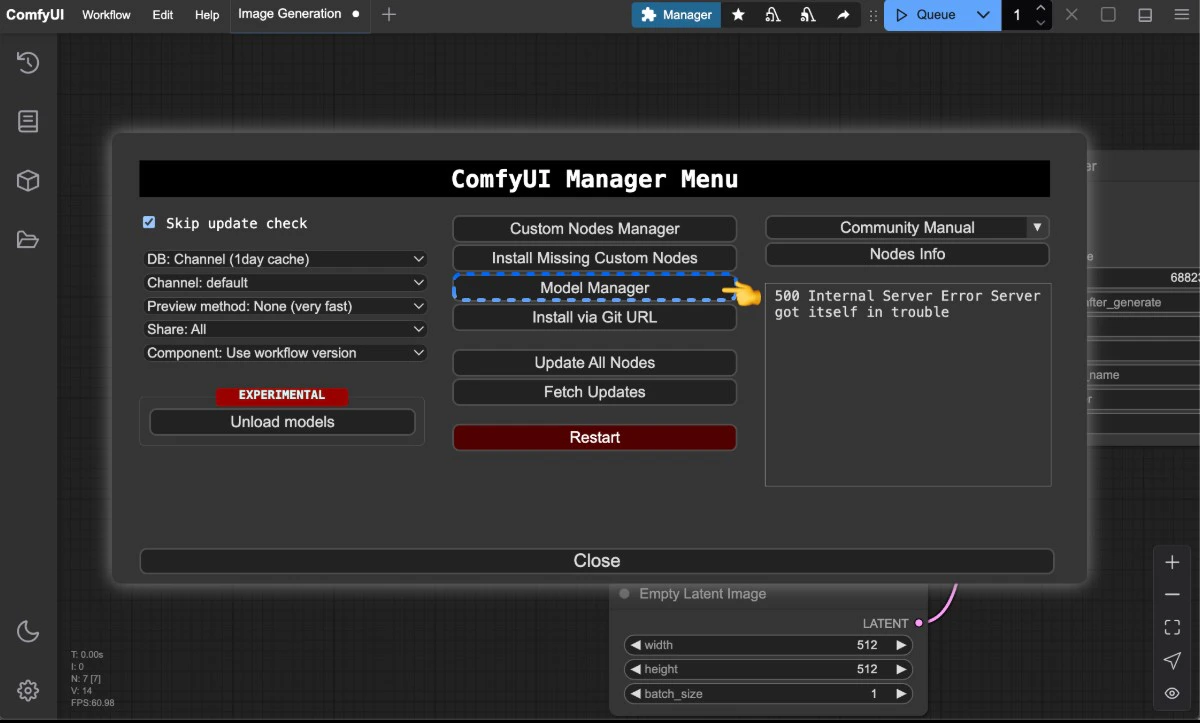Click the Model Manager button
The image size is (1200, 723).
[x=594, y=287]
